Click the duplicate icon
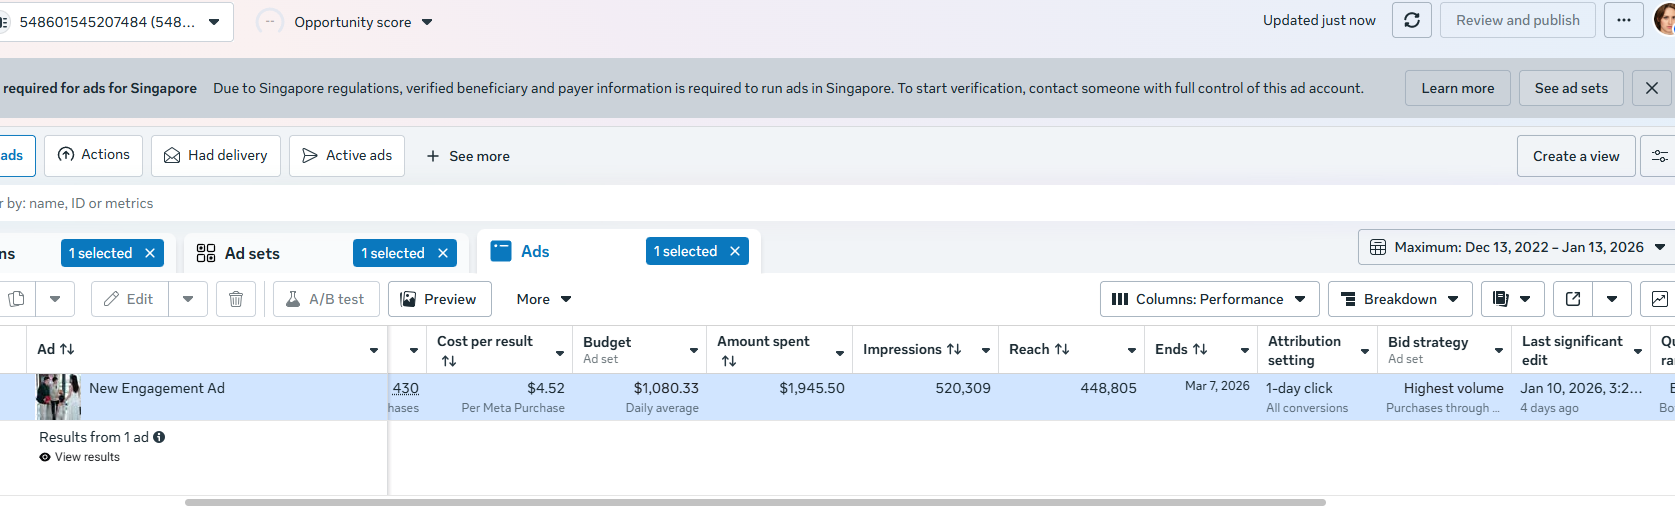1675x509 pixels. [x=17, y=299]
